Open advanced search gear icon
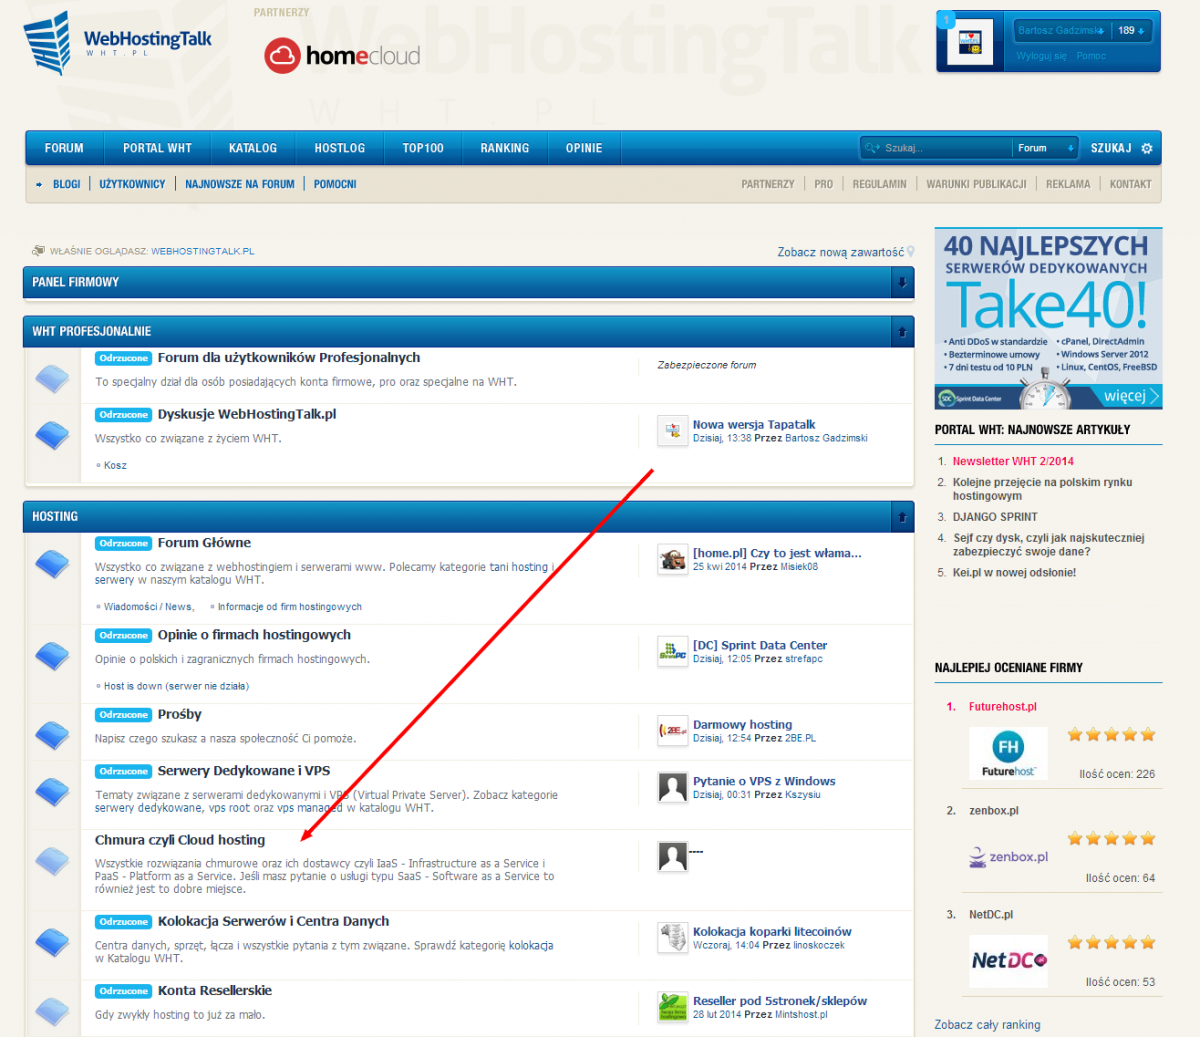This screenshot has width=1200, height=1037. (1147, 148)
